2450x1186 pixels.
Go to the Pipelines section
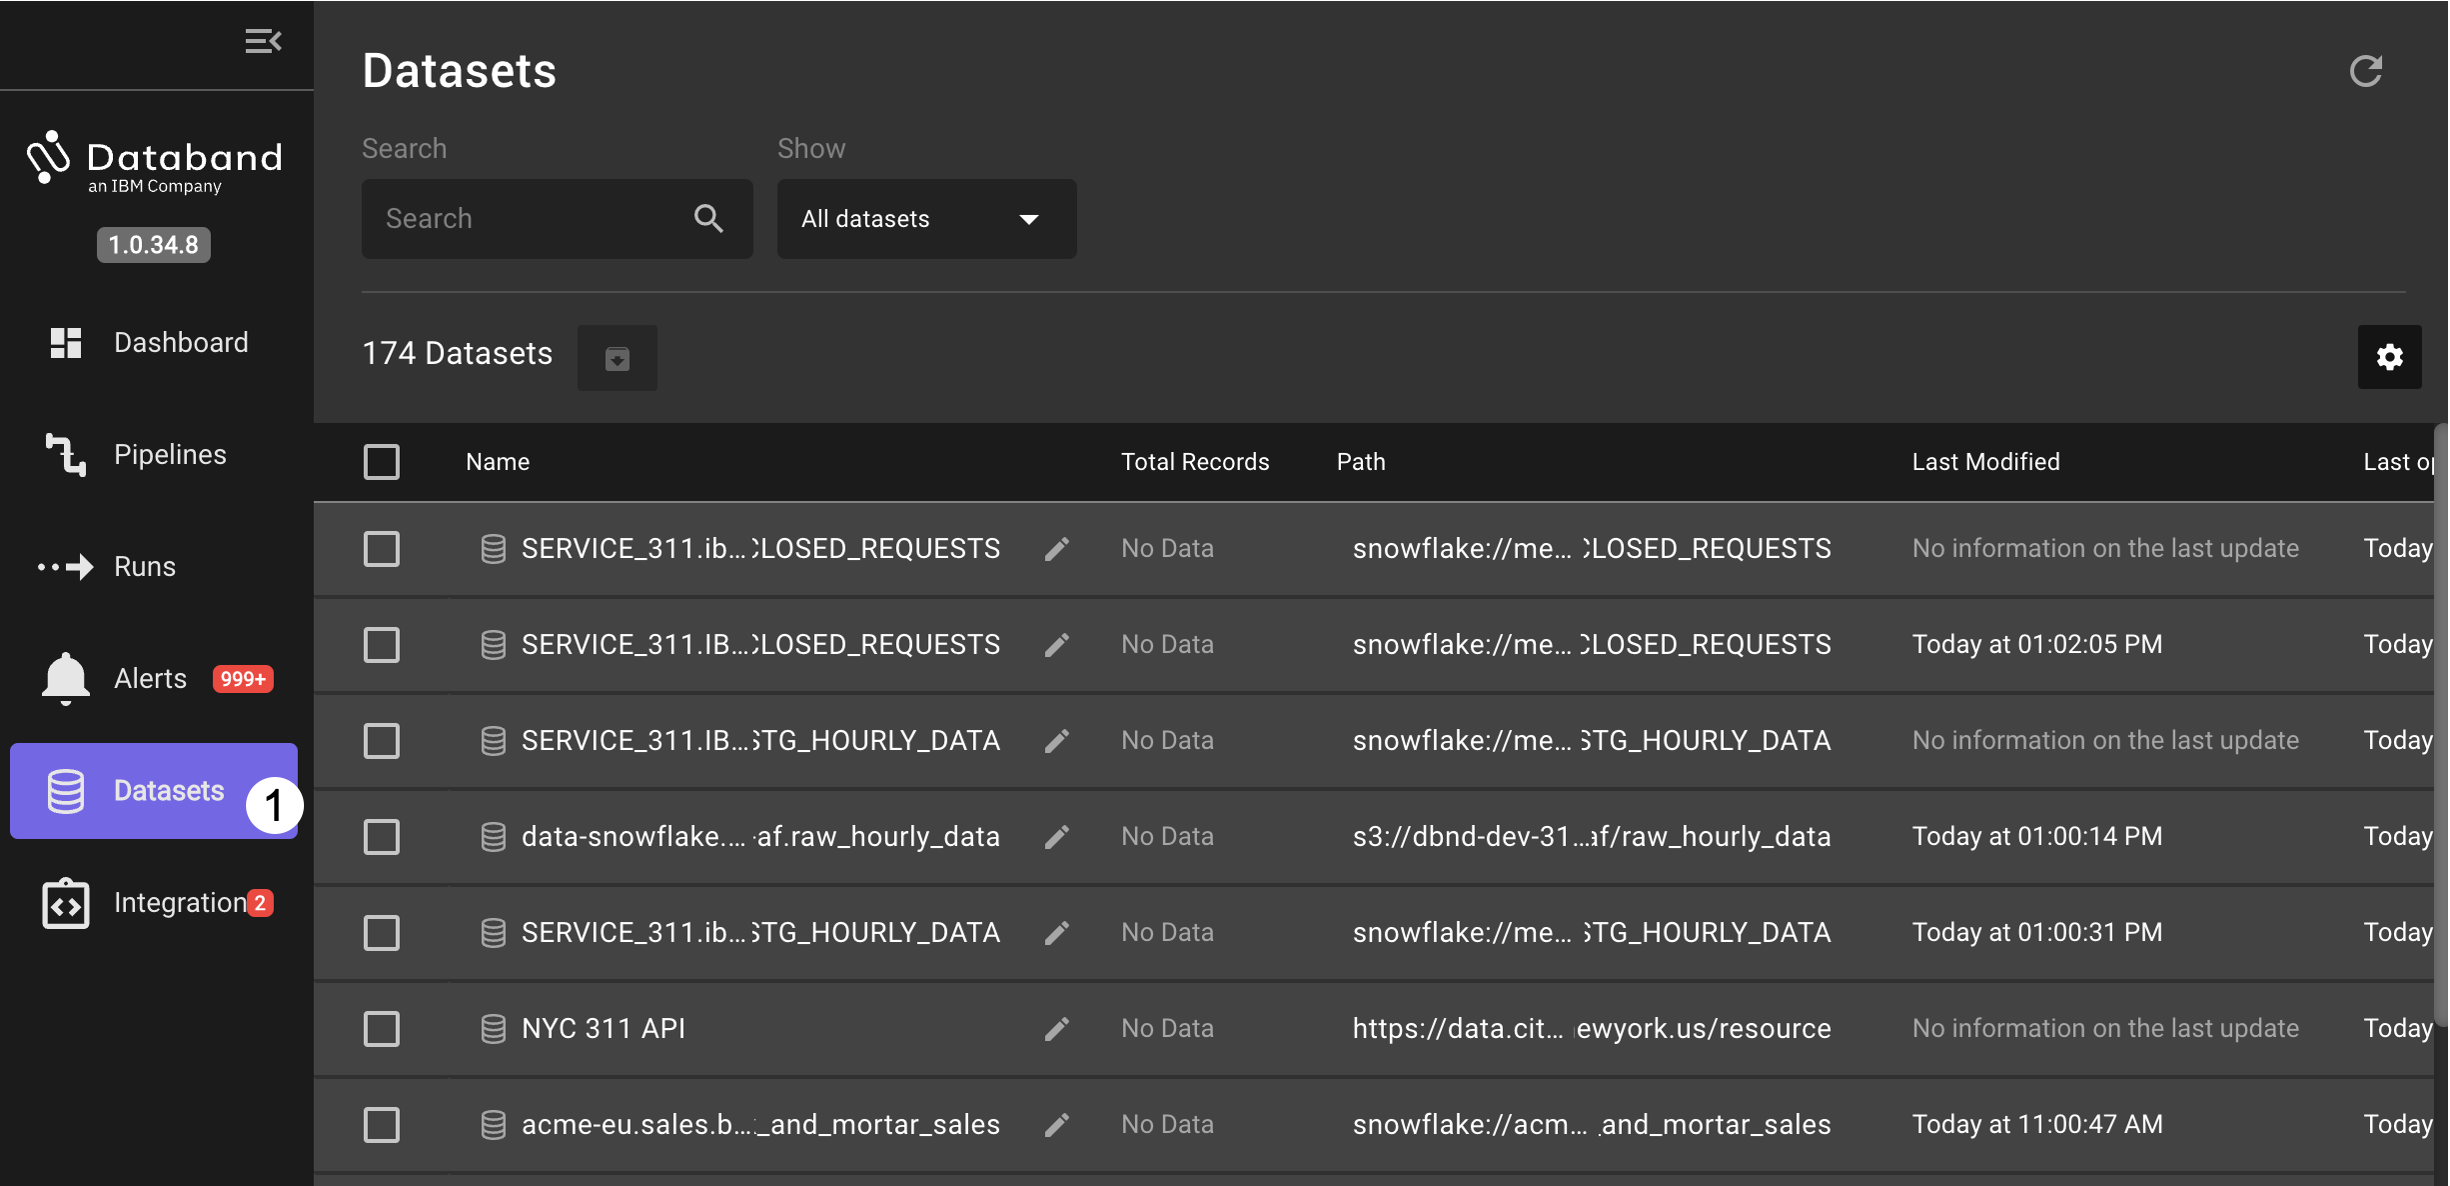pyautogui.click(x=169, y=455)
